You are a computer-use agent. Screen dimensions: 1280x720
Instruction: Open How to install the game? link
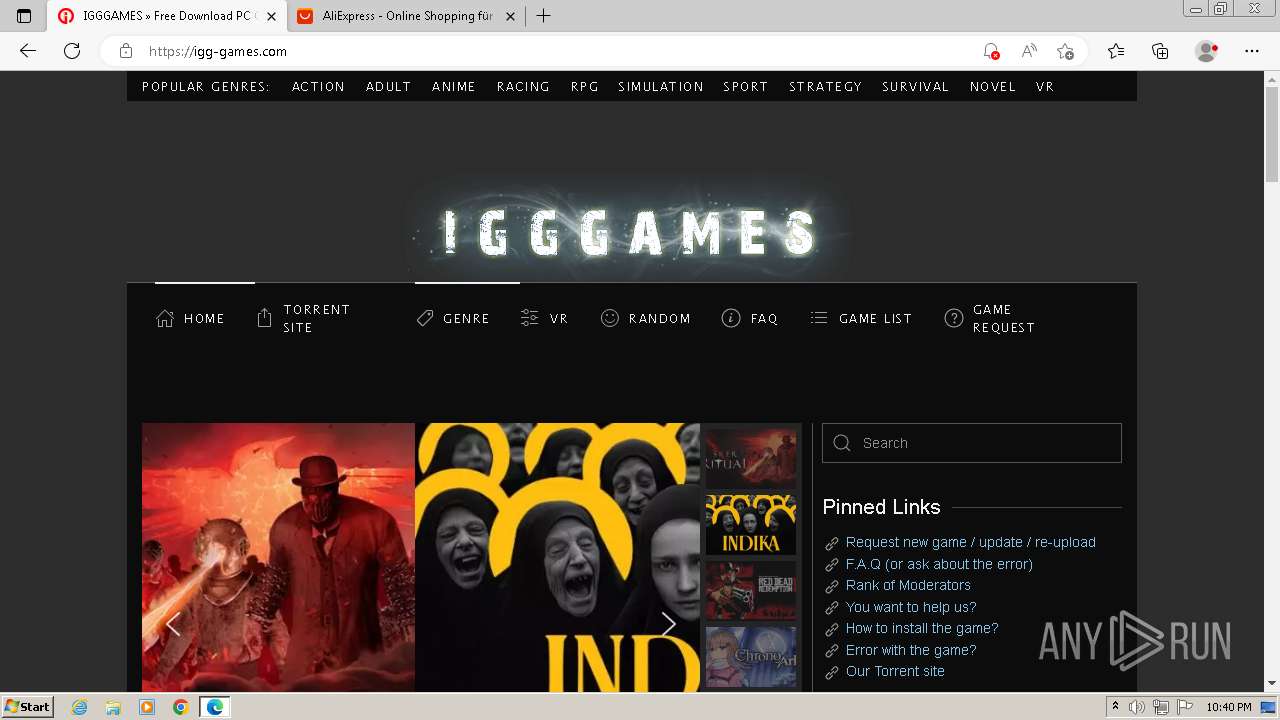point(922,628)
